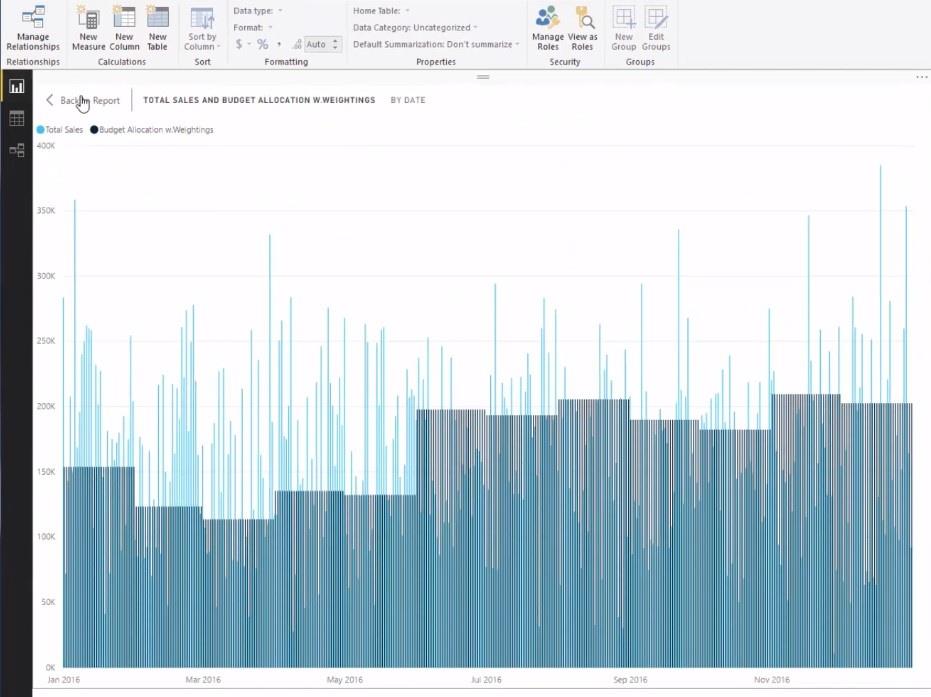The height and width of the screenshot is (697, 931).
Task: Open Relationships model view in sidebar
Action: pyautogui.click(x=17, y=150)
